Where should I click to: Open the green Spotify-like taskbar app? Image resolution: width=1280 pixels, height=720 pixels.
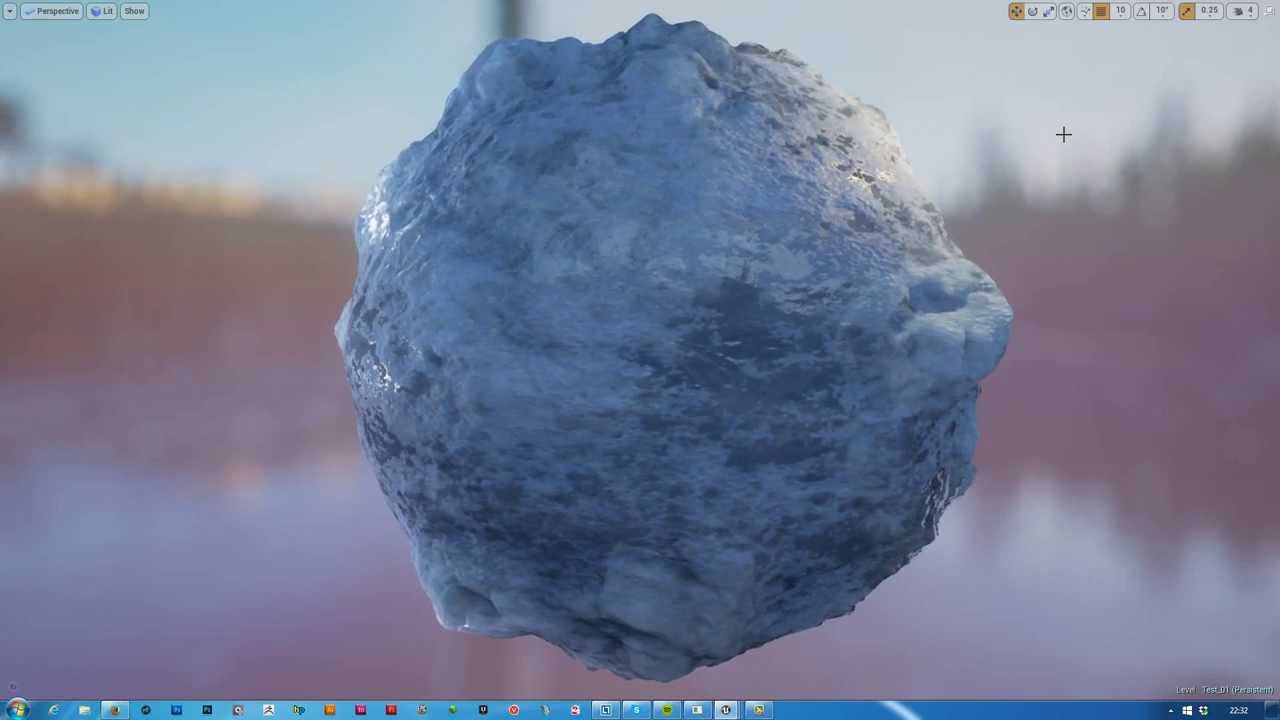coord(666,710)
